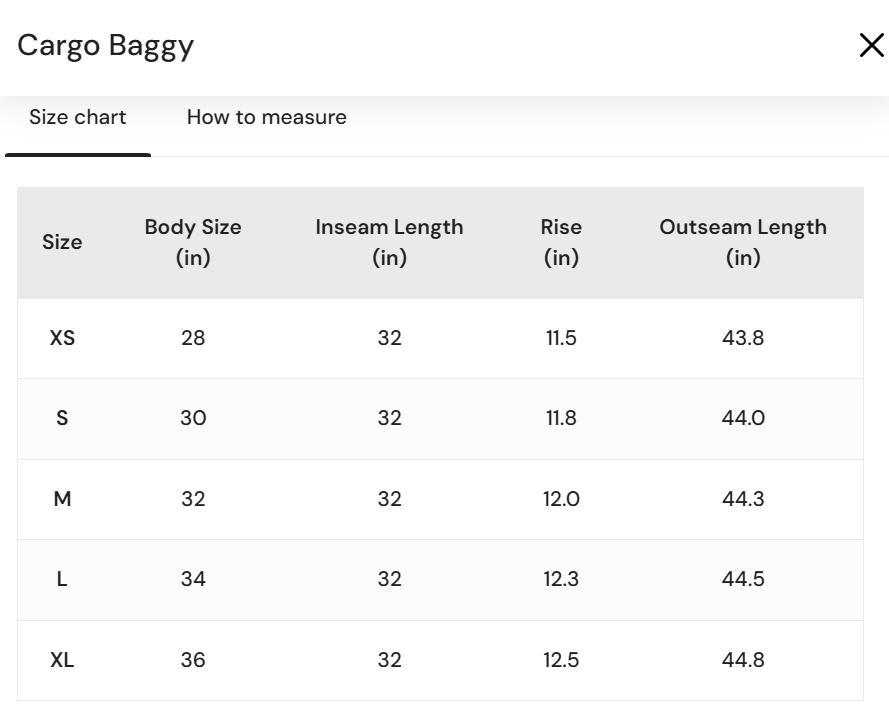Click the rise value 11.8

tap(561, 418)
